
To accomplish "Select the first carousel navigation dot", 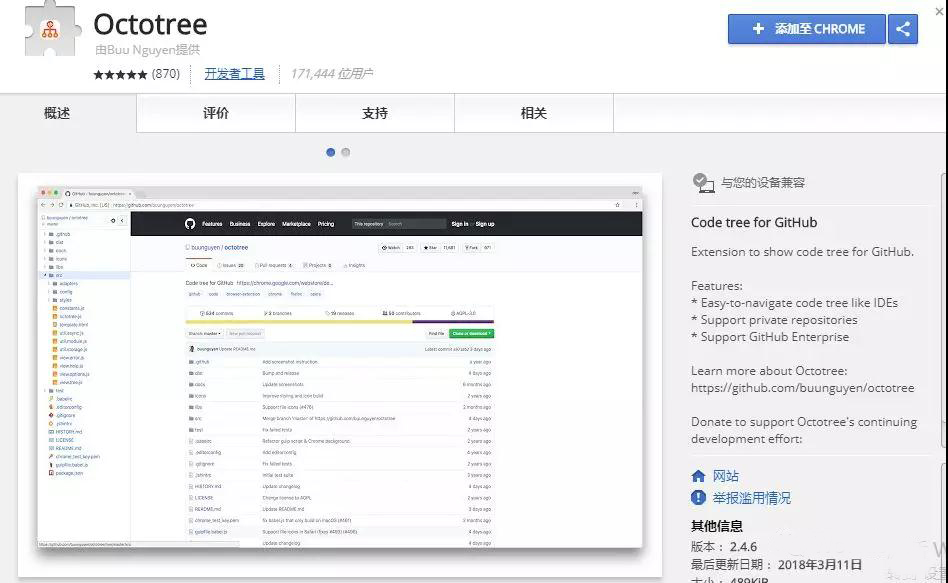I will [331, 152].
